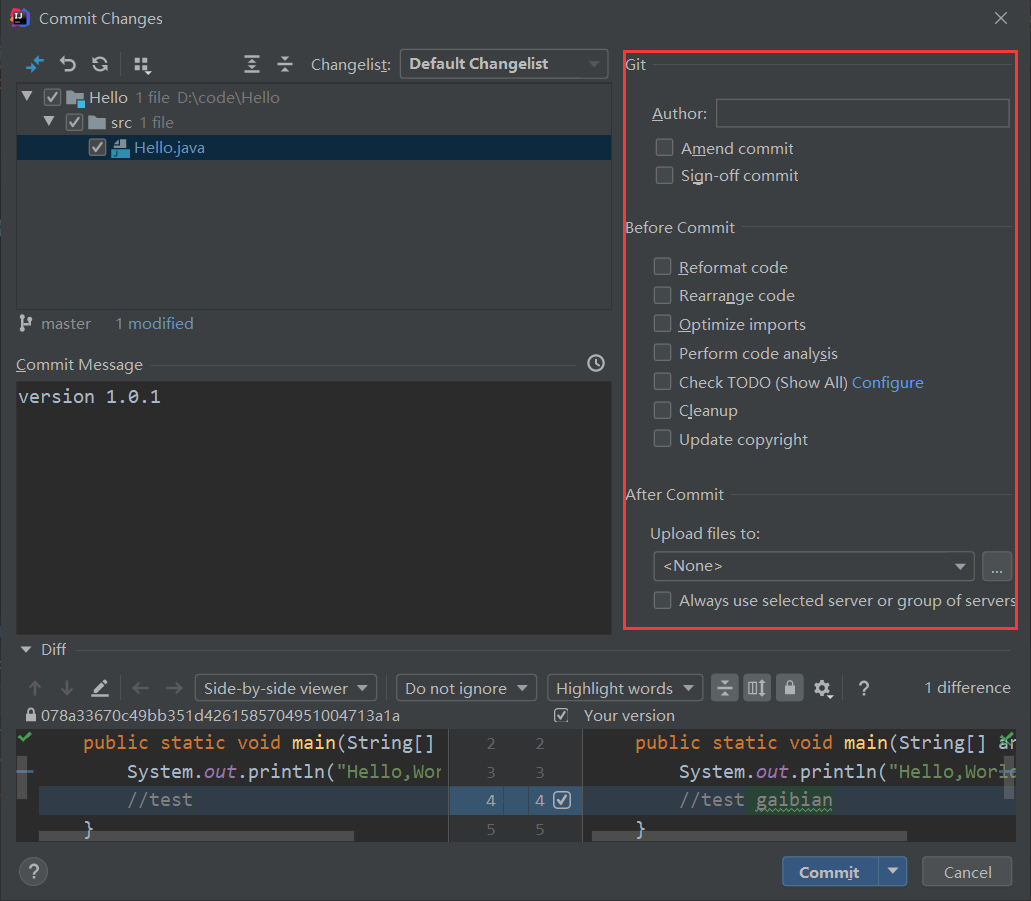Viewport: 1031px width, 901px height.
Task: Enable Optimize imports option
Action: [x=662, y=324]
